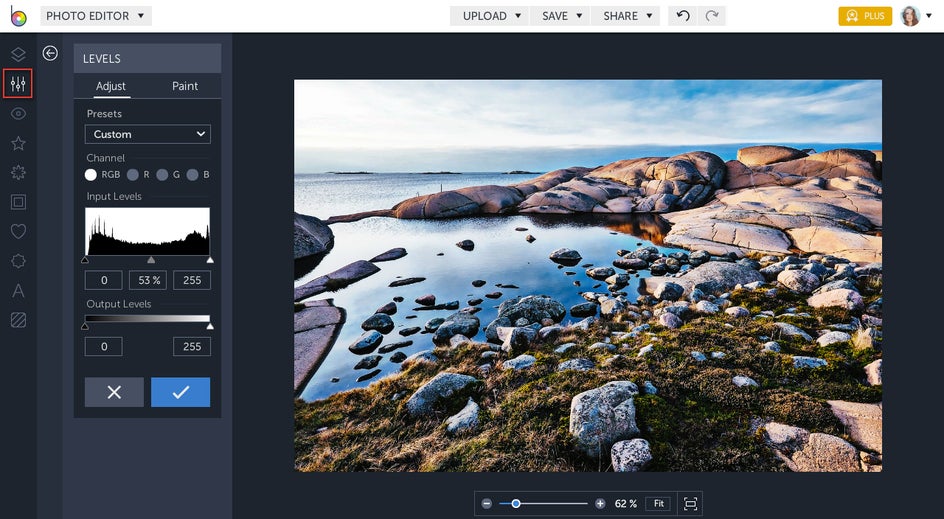Select the Text tool letter A icon
Screen dimensions: 944x519
coord(18,291)
